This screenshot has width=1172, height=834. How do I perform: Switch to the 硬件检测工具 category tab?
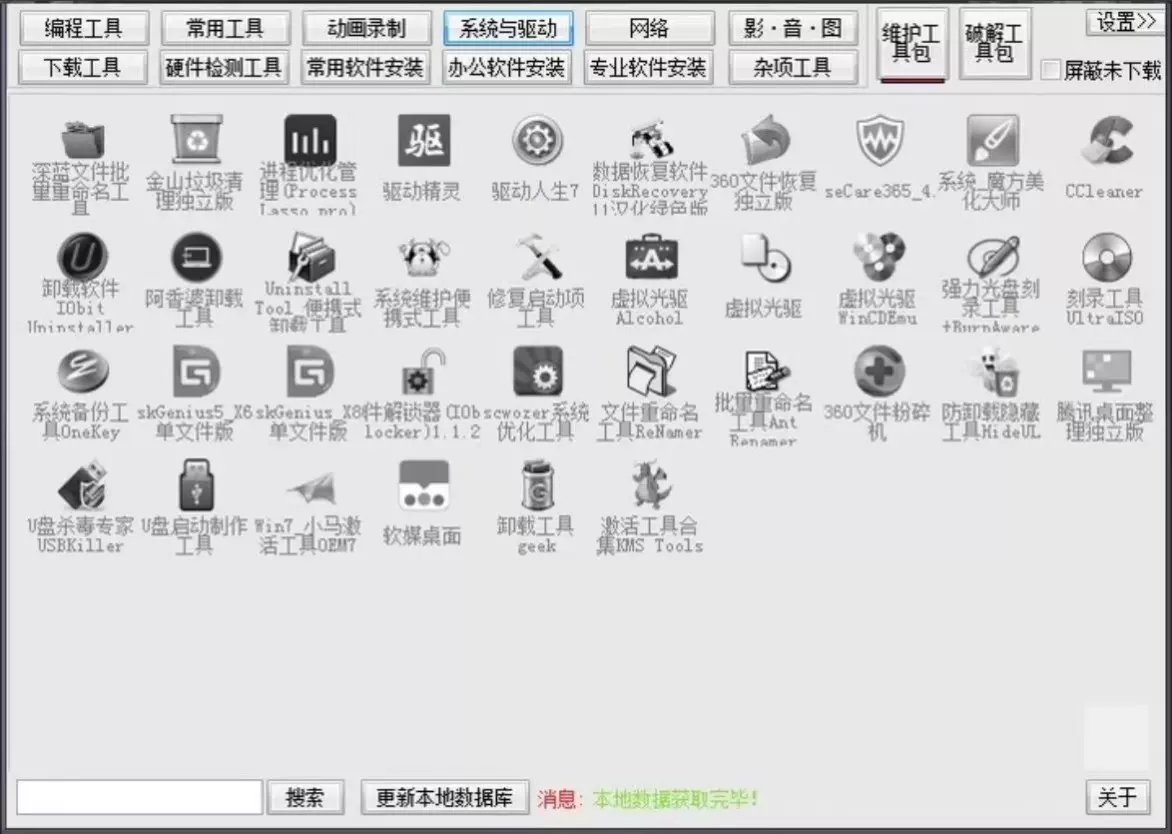pyautogui.click(x=225, y=68)
